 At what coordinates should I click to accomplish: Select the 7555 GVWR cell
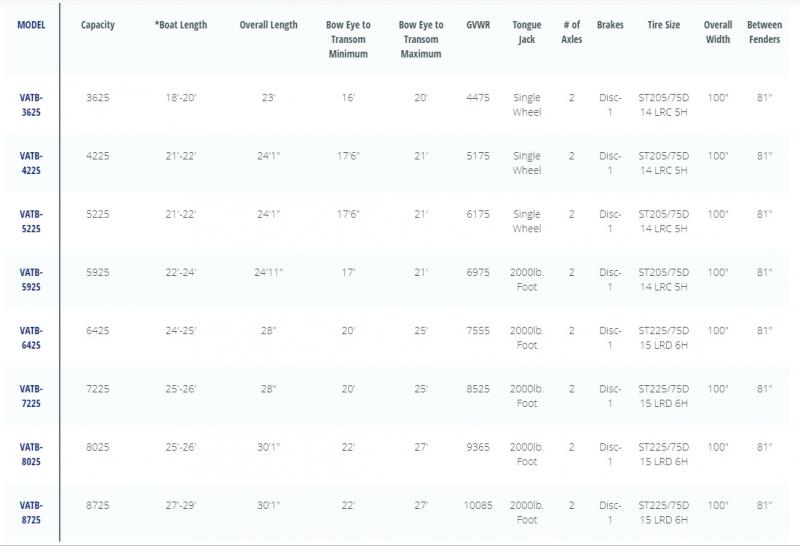pyautogui.click(x=478, y=330)
